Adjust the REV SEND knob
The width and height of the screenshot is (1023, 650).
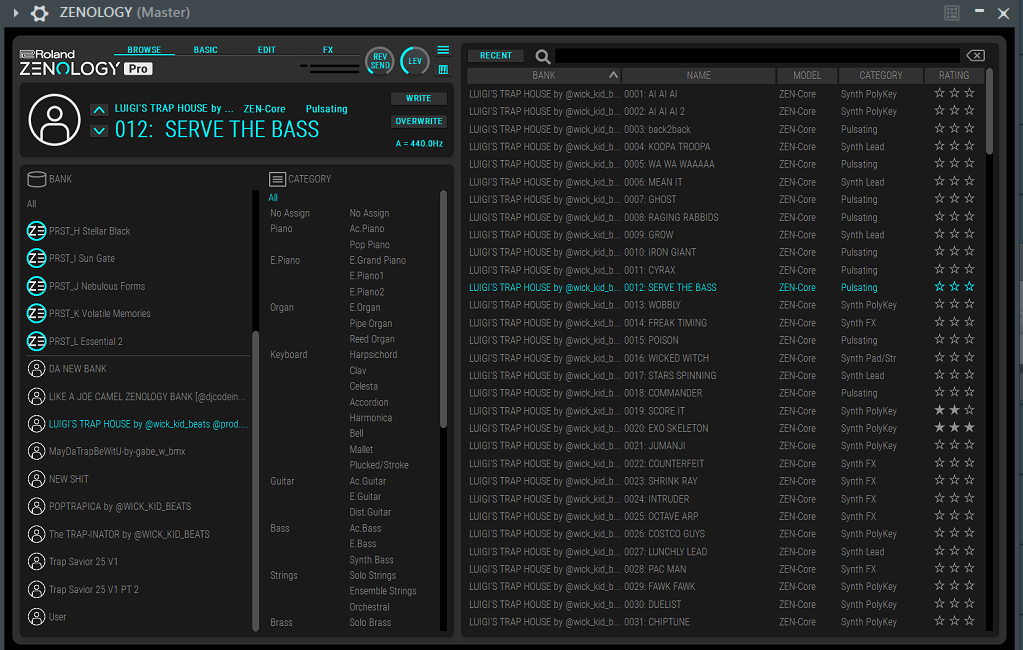tap(380, 61)
